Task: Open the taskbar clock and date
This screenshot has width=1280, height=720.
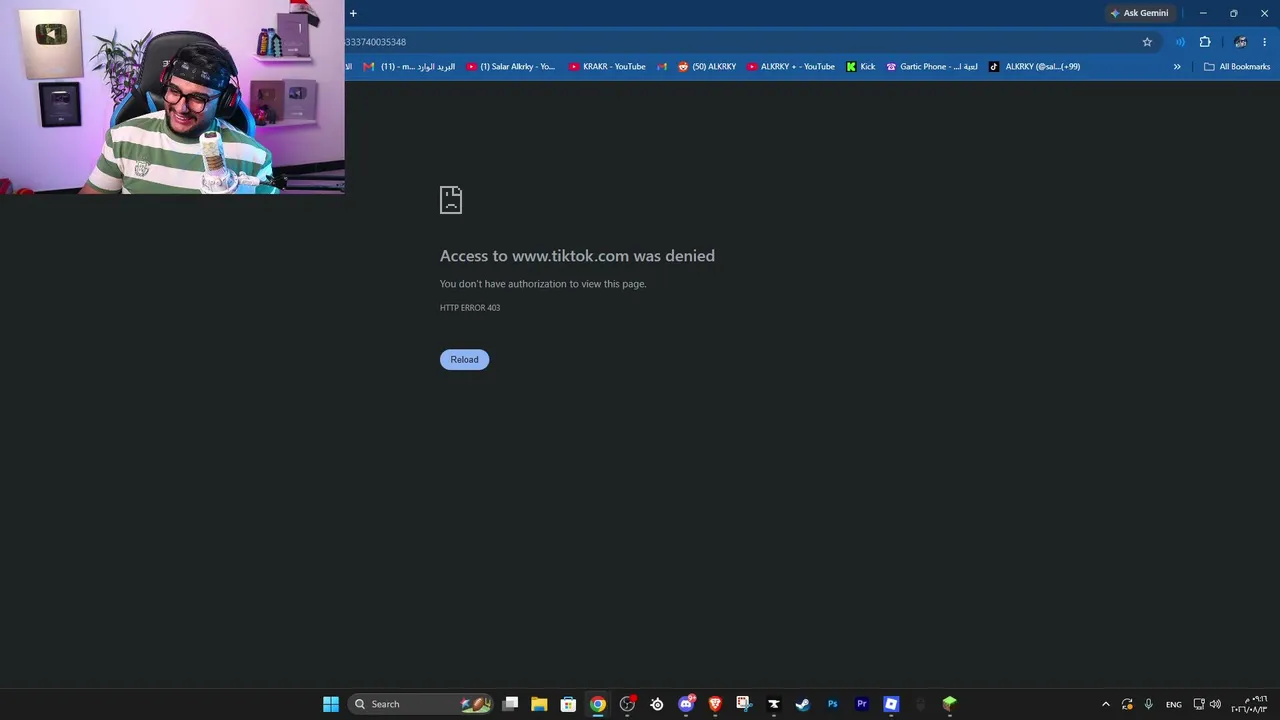Action: (x=1249, y=704)
